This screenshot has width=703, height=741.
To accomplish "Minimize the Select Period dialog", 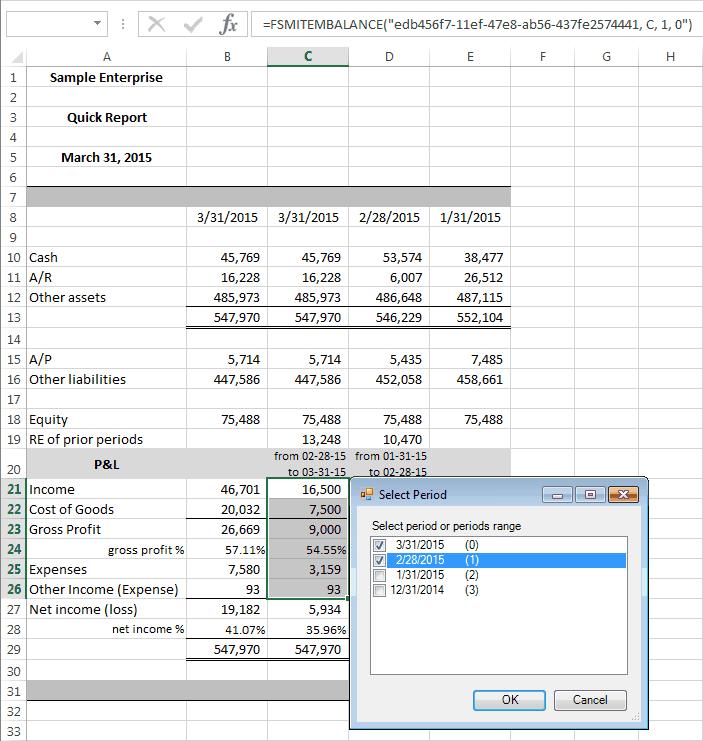I will [560, 495].
